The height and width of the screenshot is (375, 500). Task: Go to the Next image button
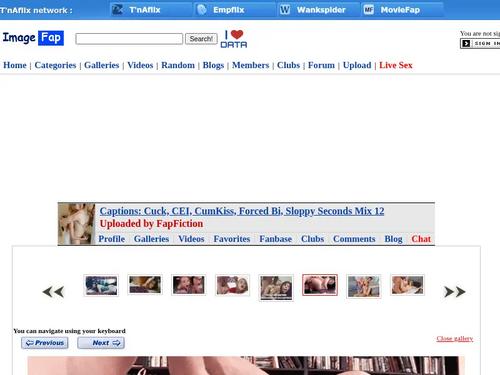(101, 343)
